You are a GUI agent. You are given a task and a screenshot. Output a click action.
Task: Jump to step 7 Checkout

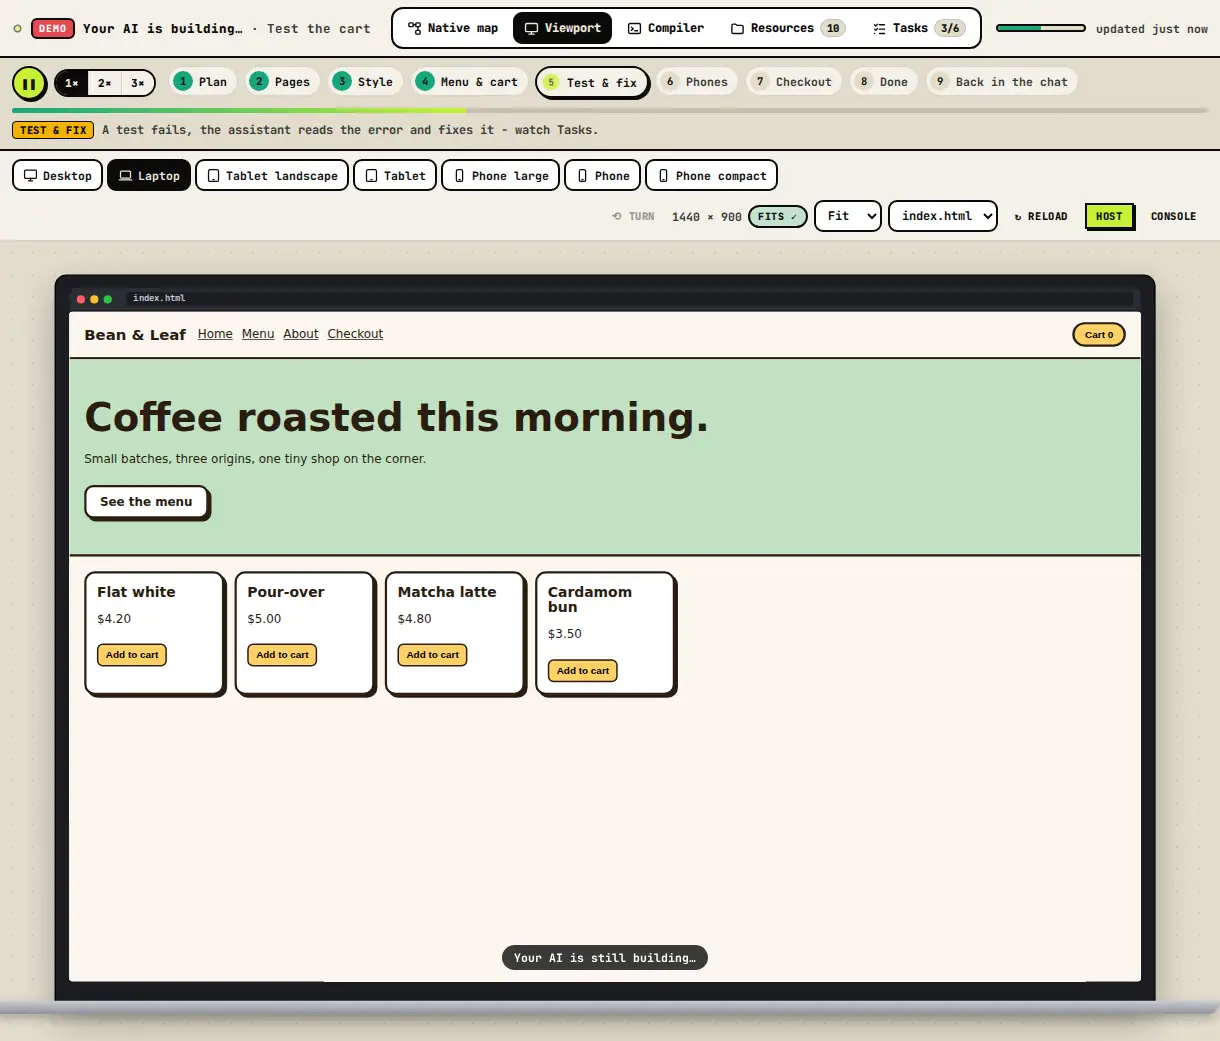click(x=794, y=82)
